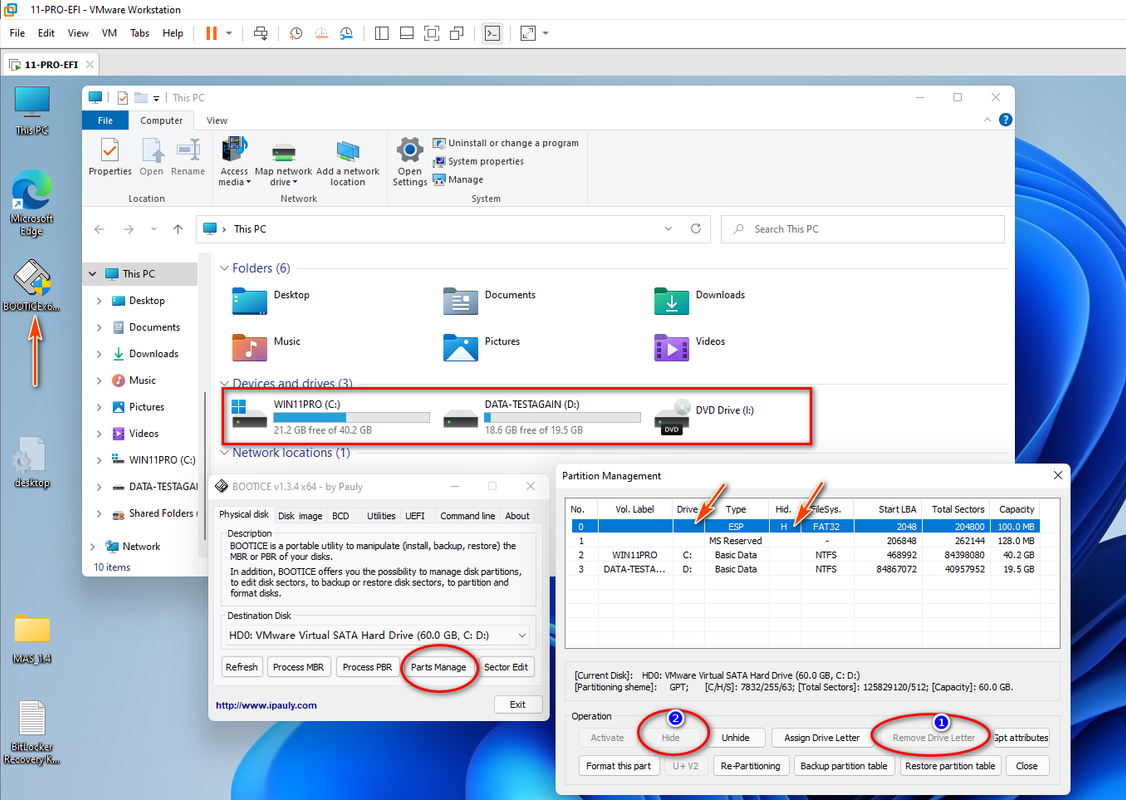Open the VMware VM menu
The height and width of the screenshot is (800, 1126).
tap(109, 33)
